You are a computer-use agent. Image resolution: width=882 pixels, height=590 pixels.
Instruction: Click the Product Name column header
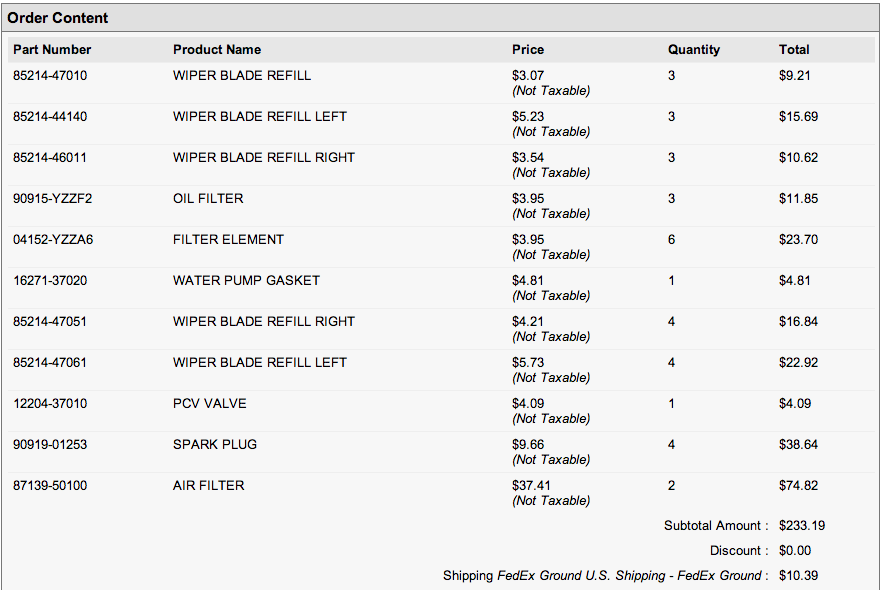pyautogui.click(x=217, y=49)
